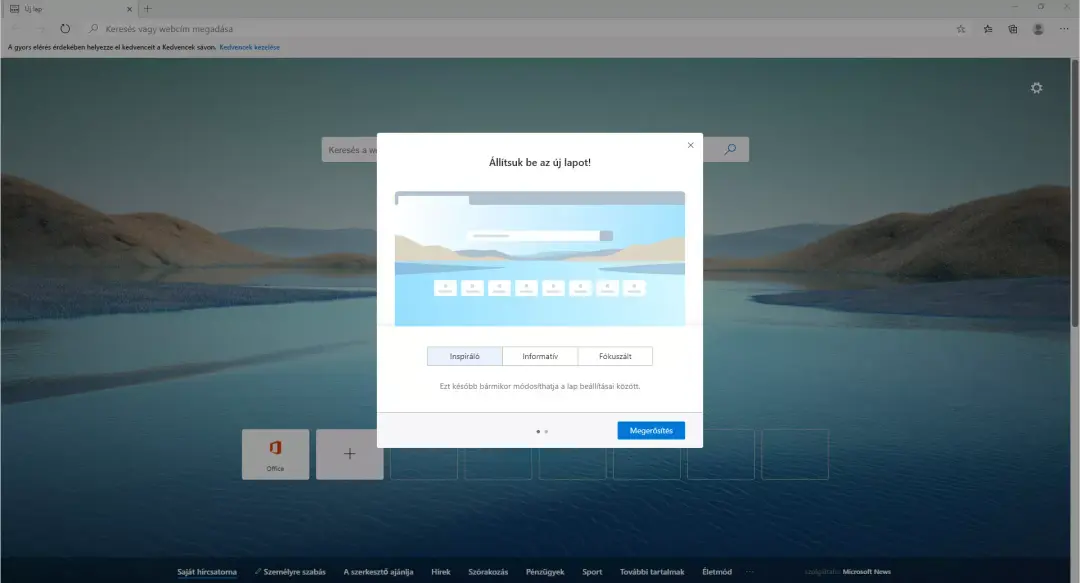Open the További tartalmak feed tab
This screenshot has width=1080, height=583.
pos(652,572)
